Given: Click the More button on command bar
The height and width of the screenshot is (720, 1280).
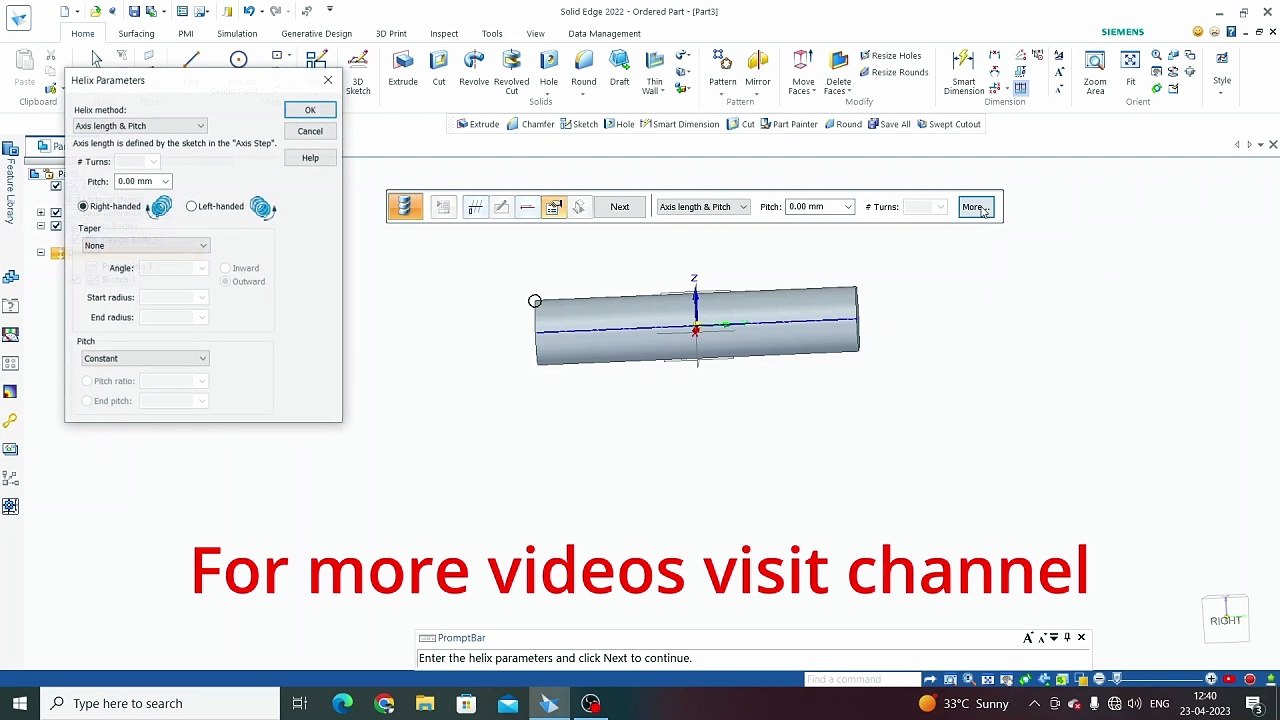Looking at the screenshot, I should pyautogui.click(x=975, y=207).
